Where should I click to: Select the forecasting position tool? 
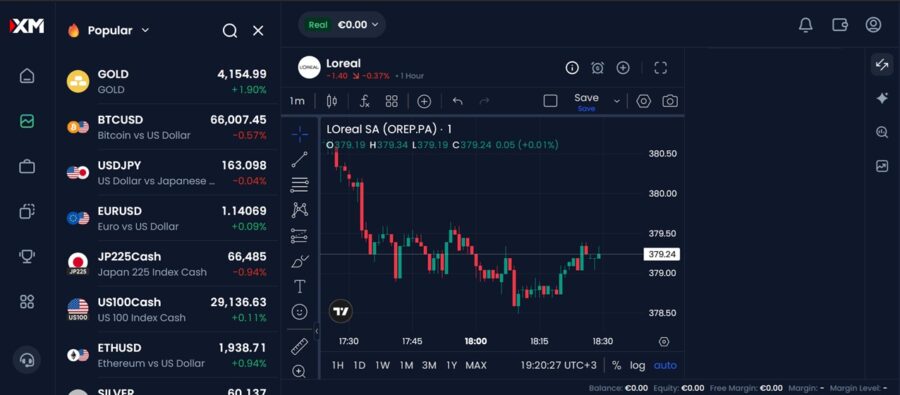coord(300,235)
